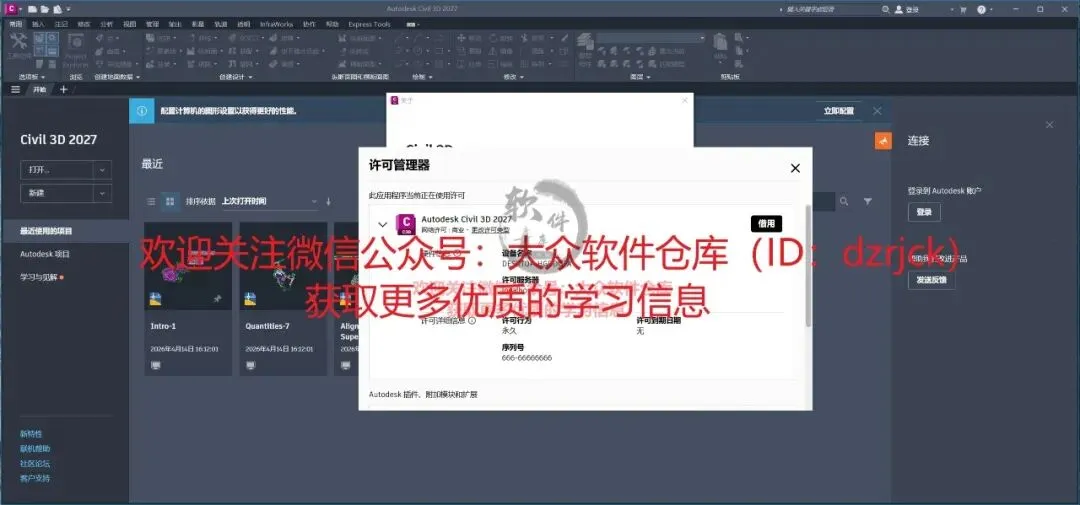Click the orange announcements megaphone icon
1080x505 pixels.
(x=883, y=141)
